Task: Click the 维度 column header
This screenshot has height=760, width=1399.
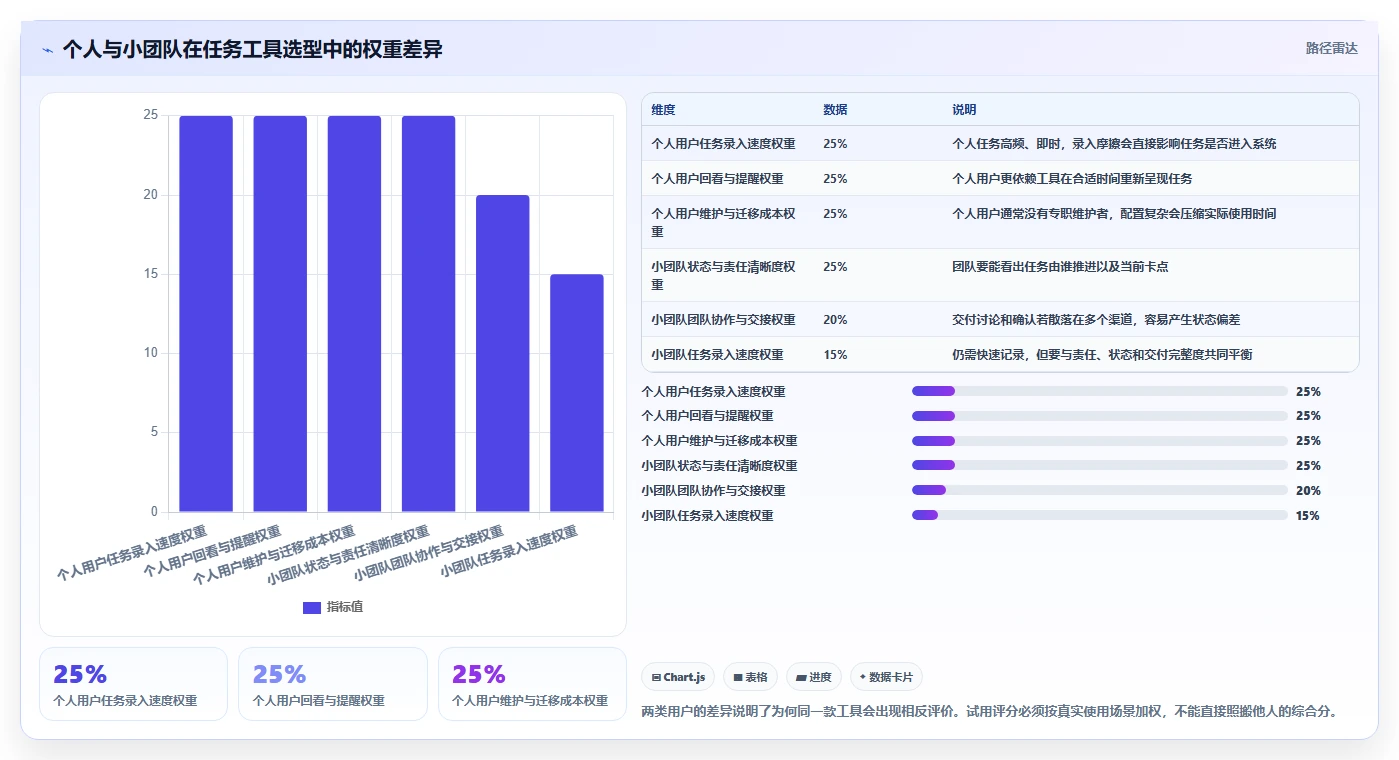Action: 663,110
